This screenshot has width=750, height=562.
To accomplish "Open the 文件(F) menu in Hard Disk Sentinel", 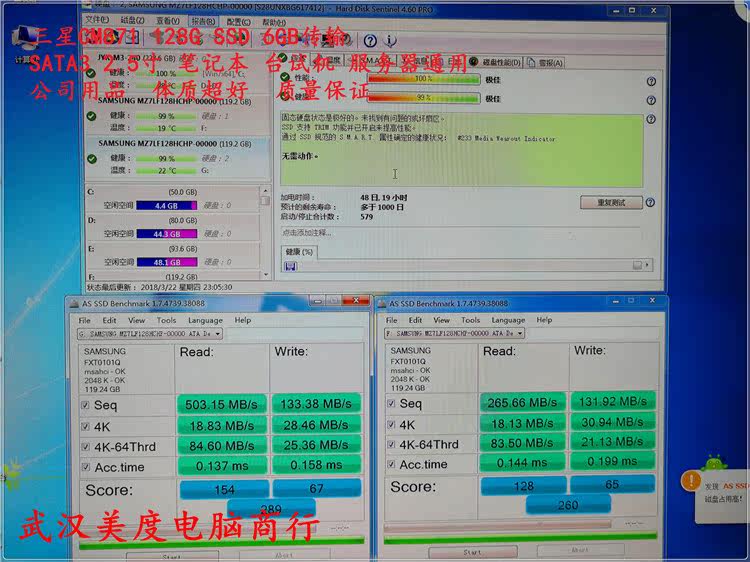I will tap(97, 20).
